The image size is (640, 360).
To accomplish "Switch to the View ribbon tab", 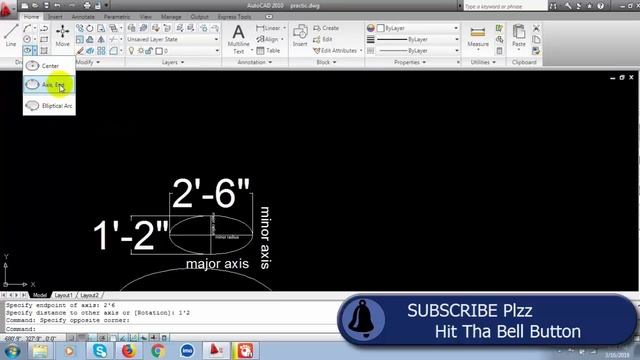I will [146, 17].
